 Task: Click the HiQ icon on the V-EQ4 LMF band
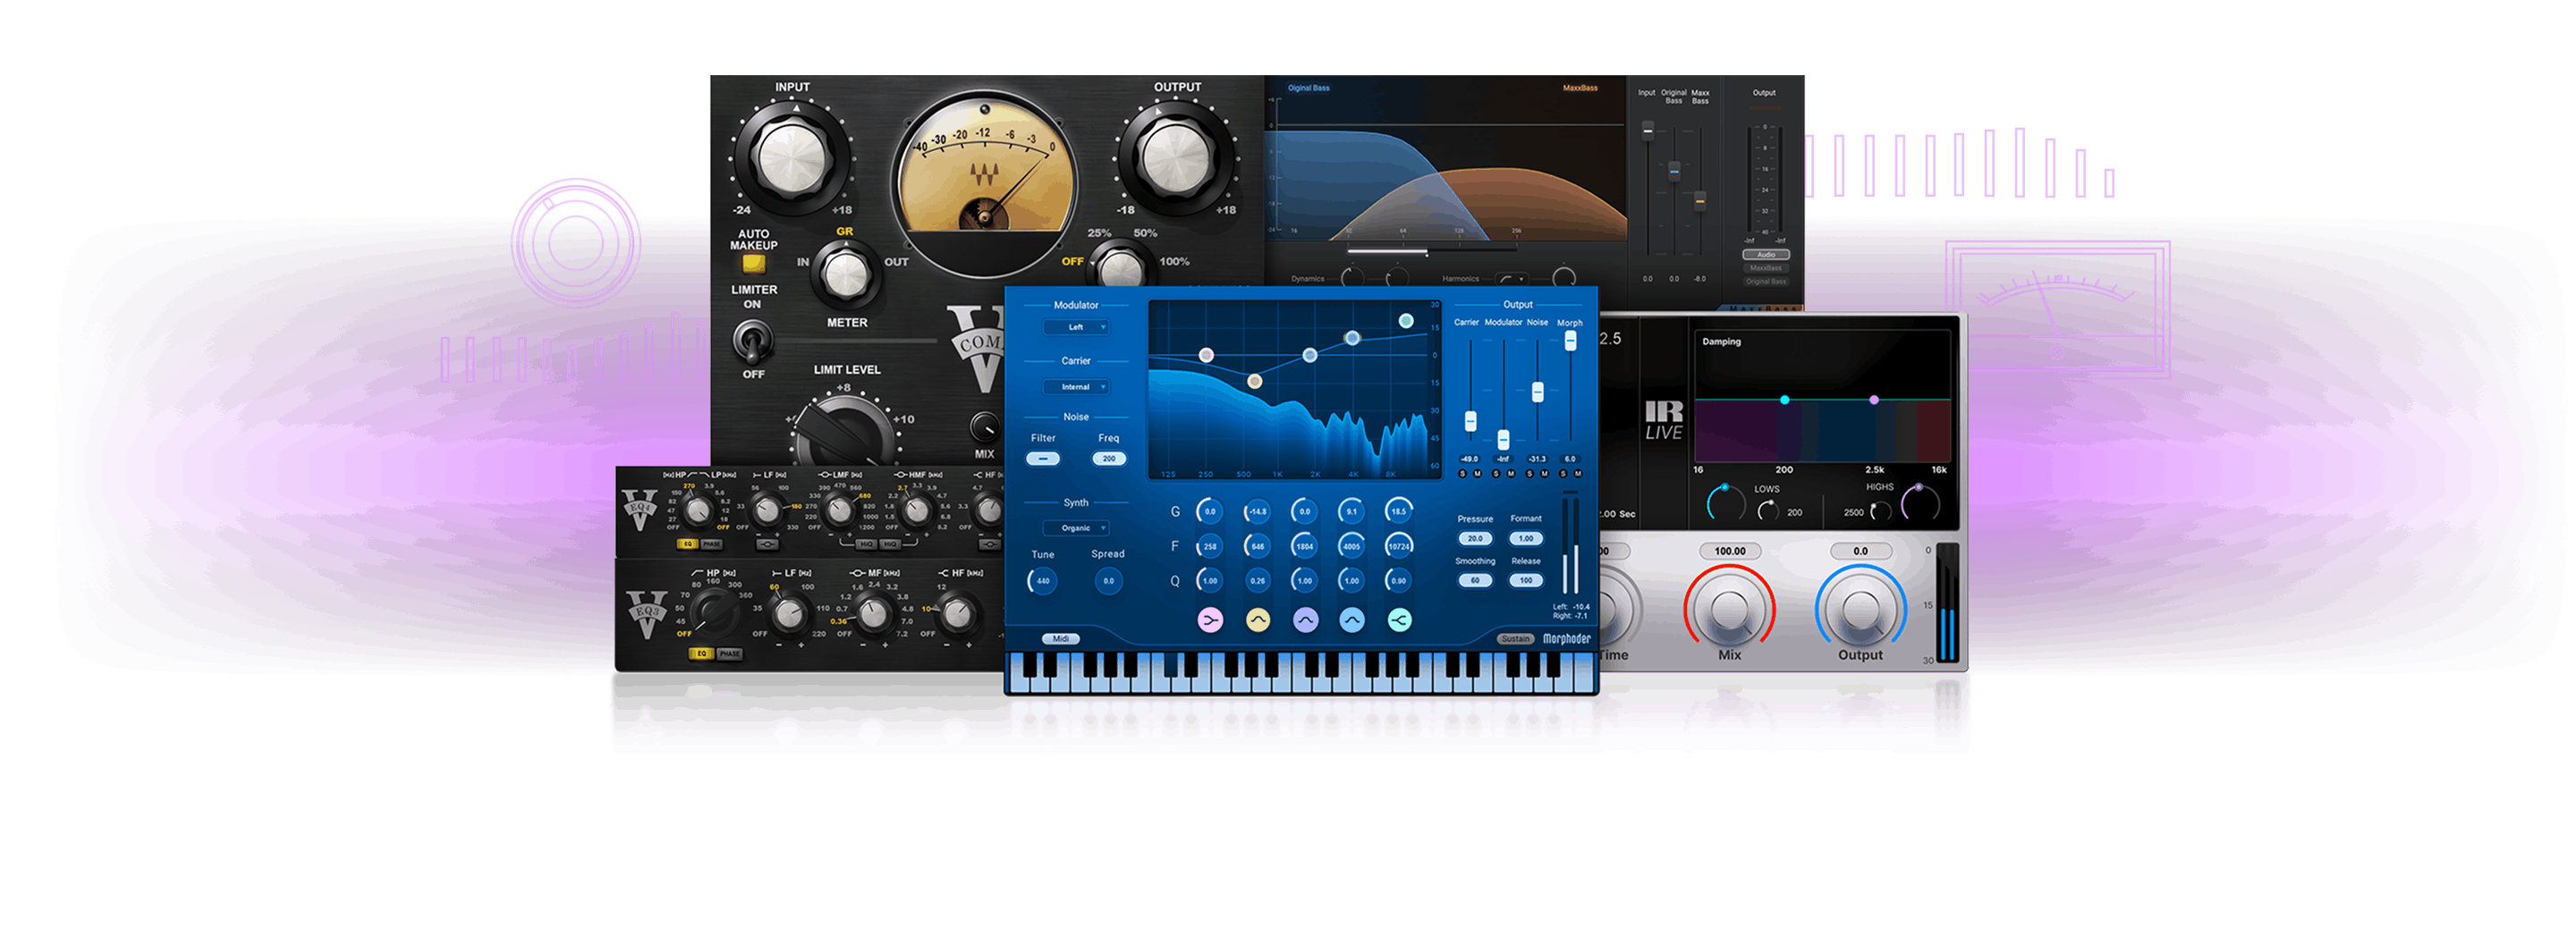pos(867,545)
